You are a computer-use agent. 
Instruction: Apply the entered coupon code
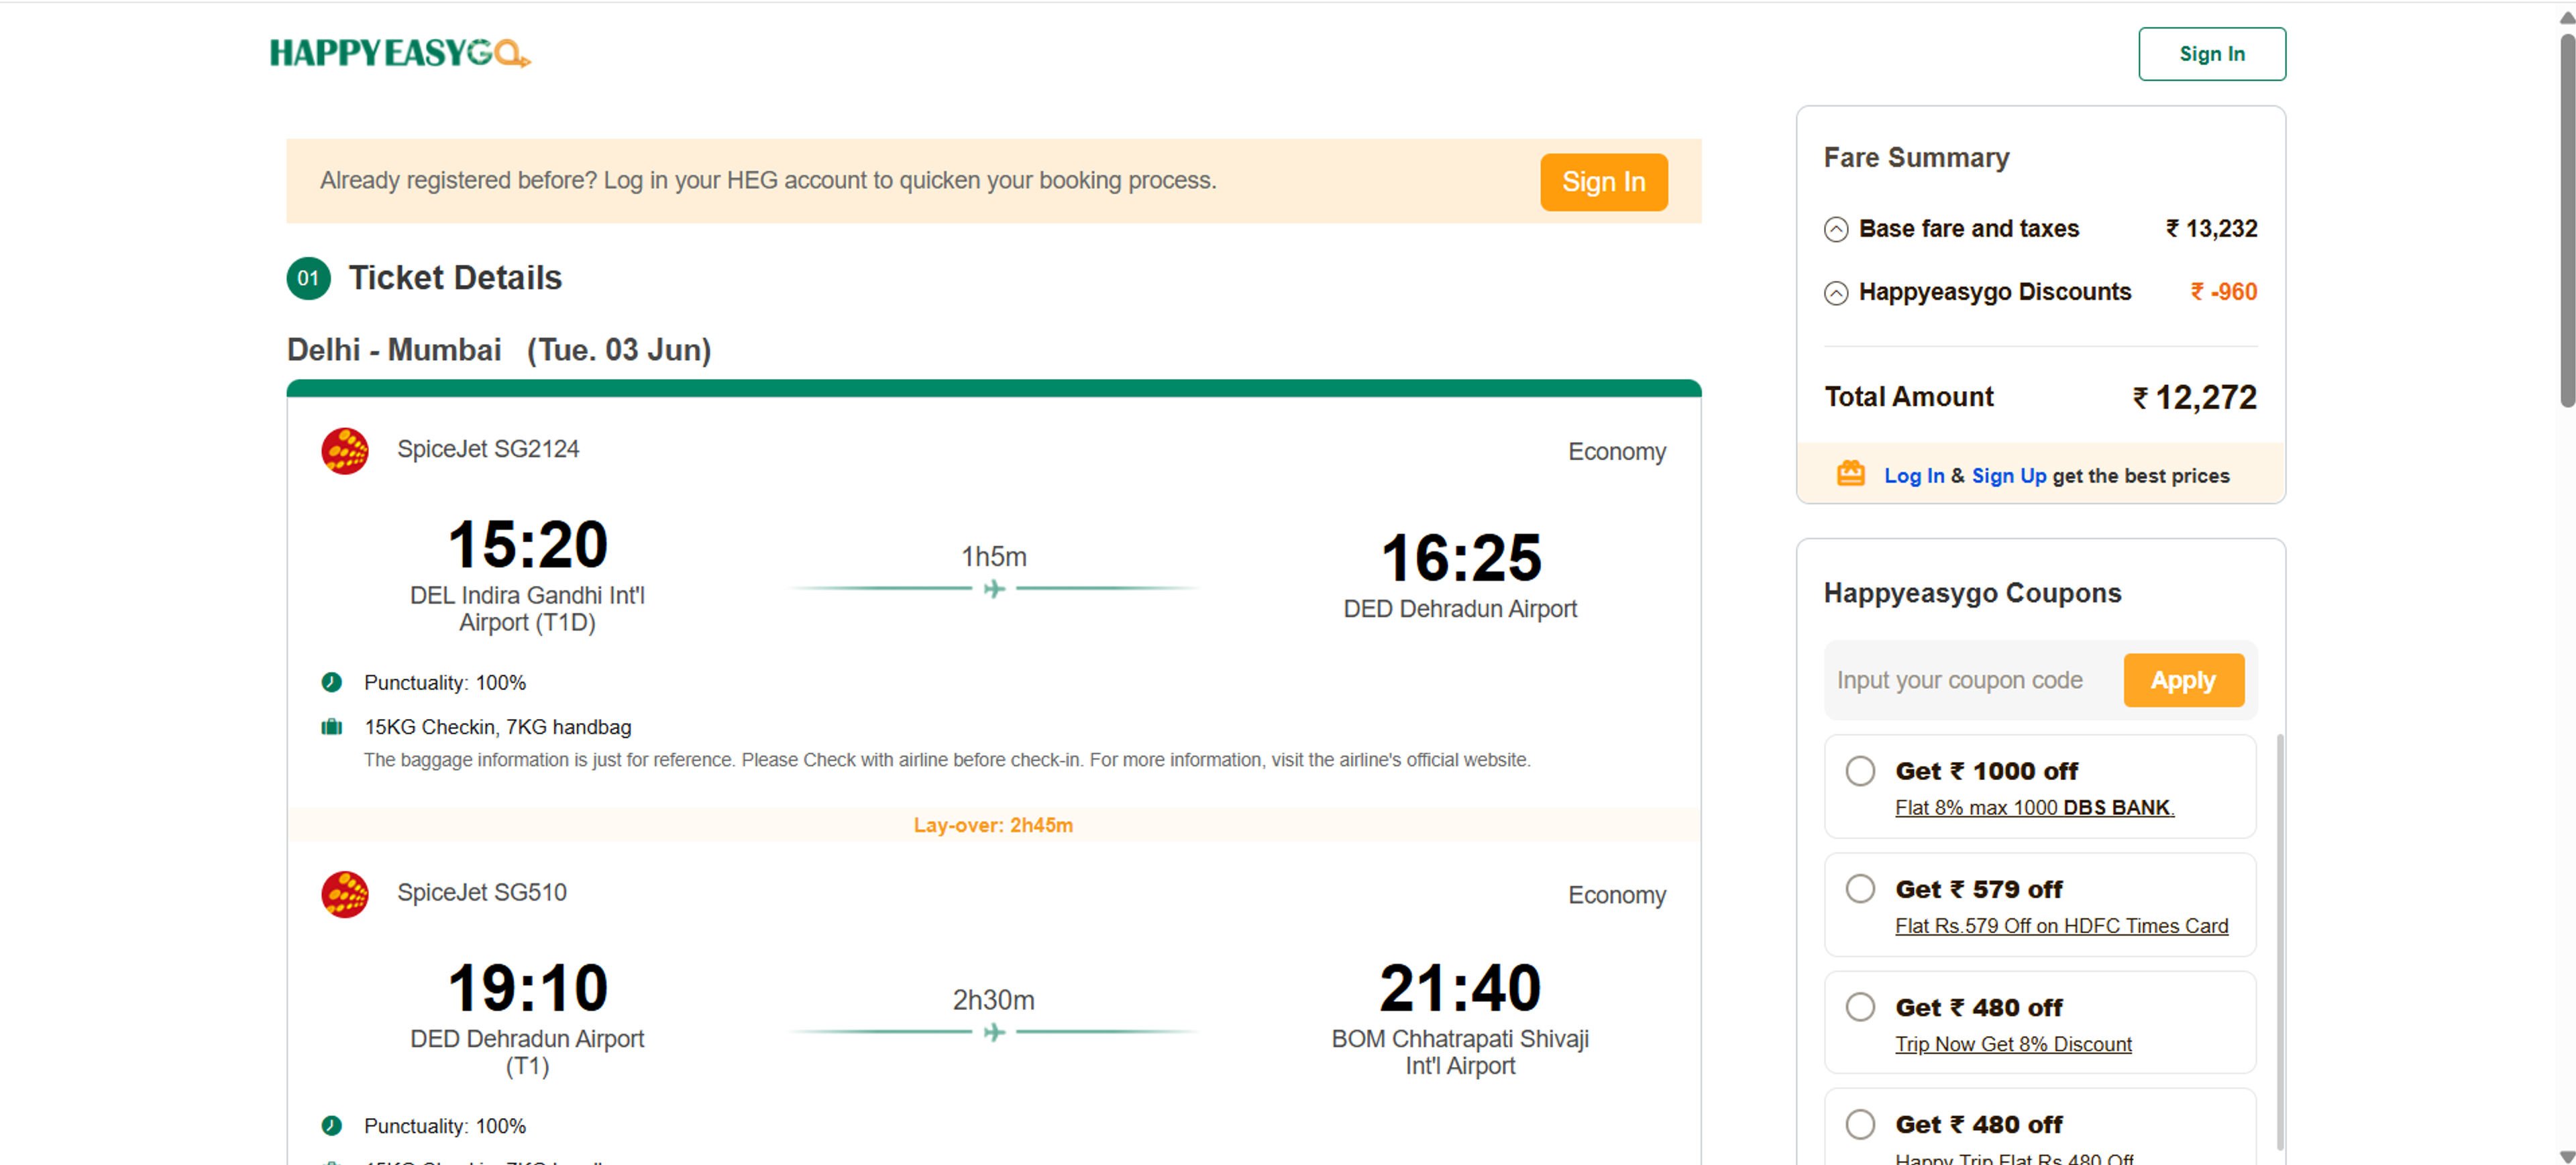(x=2184, y=680)
